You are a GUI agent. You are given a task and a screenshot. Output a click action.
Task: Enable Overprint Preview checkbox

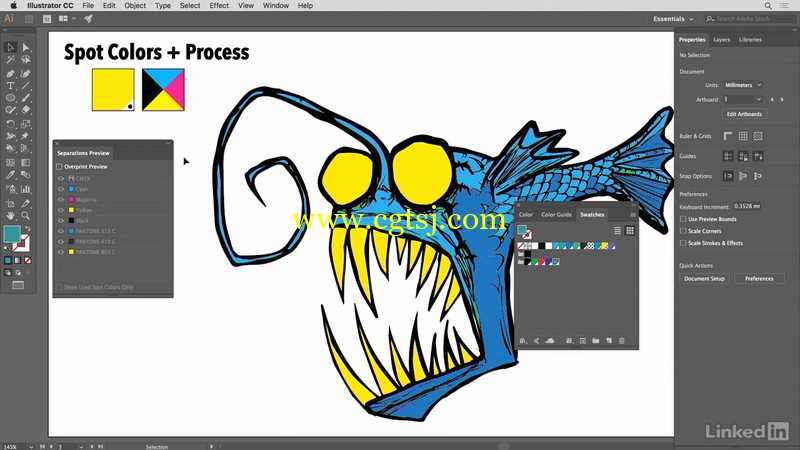tap(59, 167)
